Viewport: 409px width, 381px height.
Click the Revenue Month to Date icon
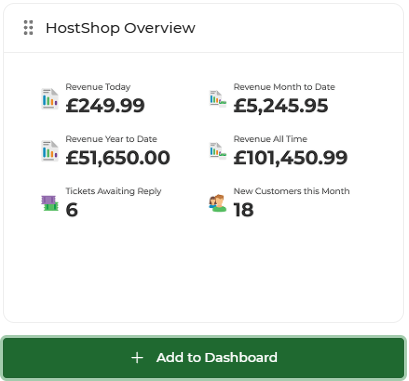click(x=218, y=99)
